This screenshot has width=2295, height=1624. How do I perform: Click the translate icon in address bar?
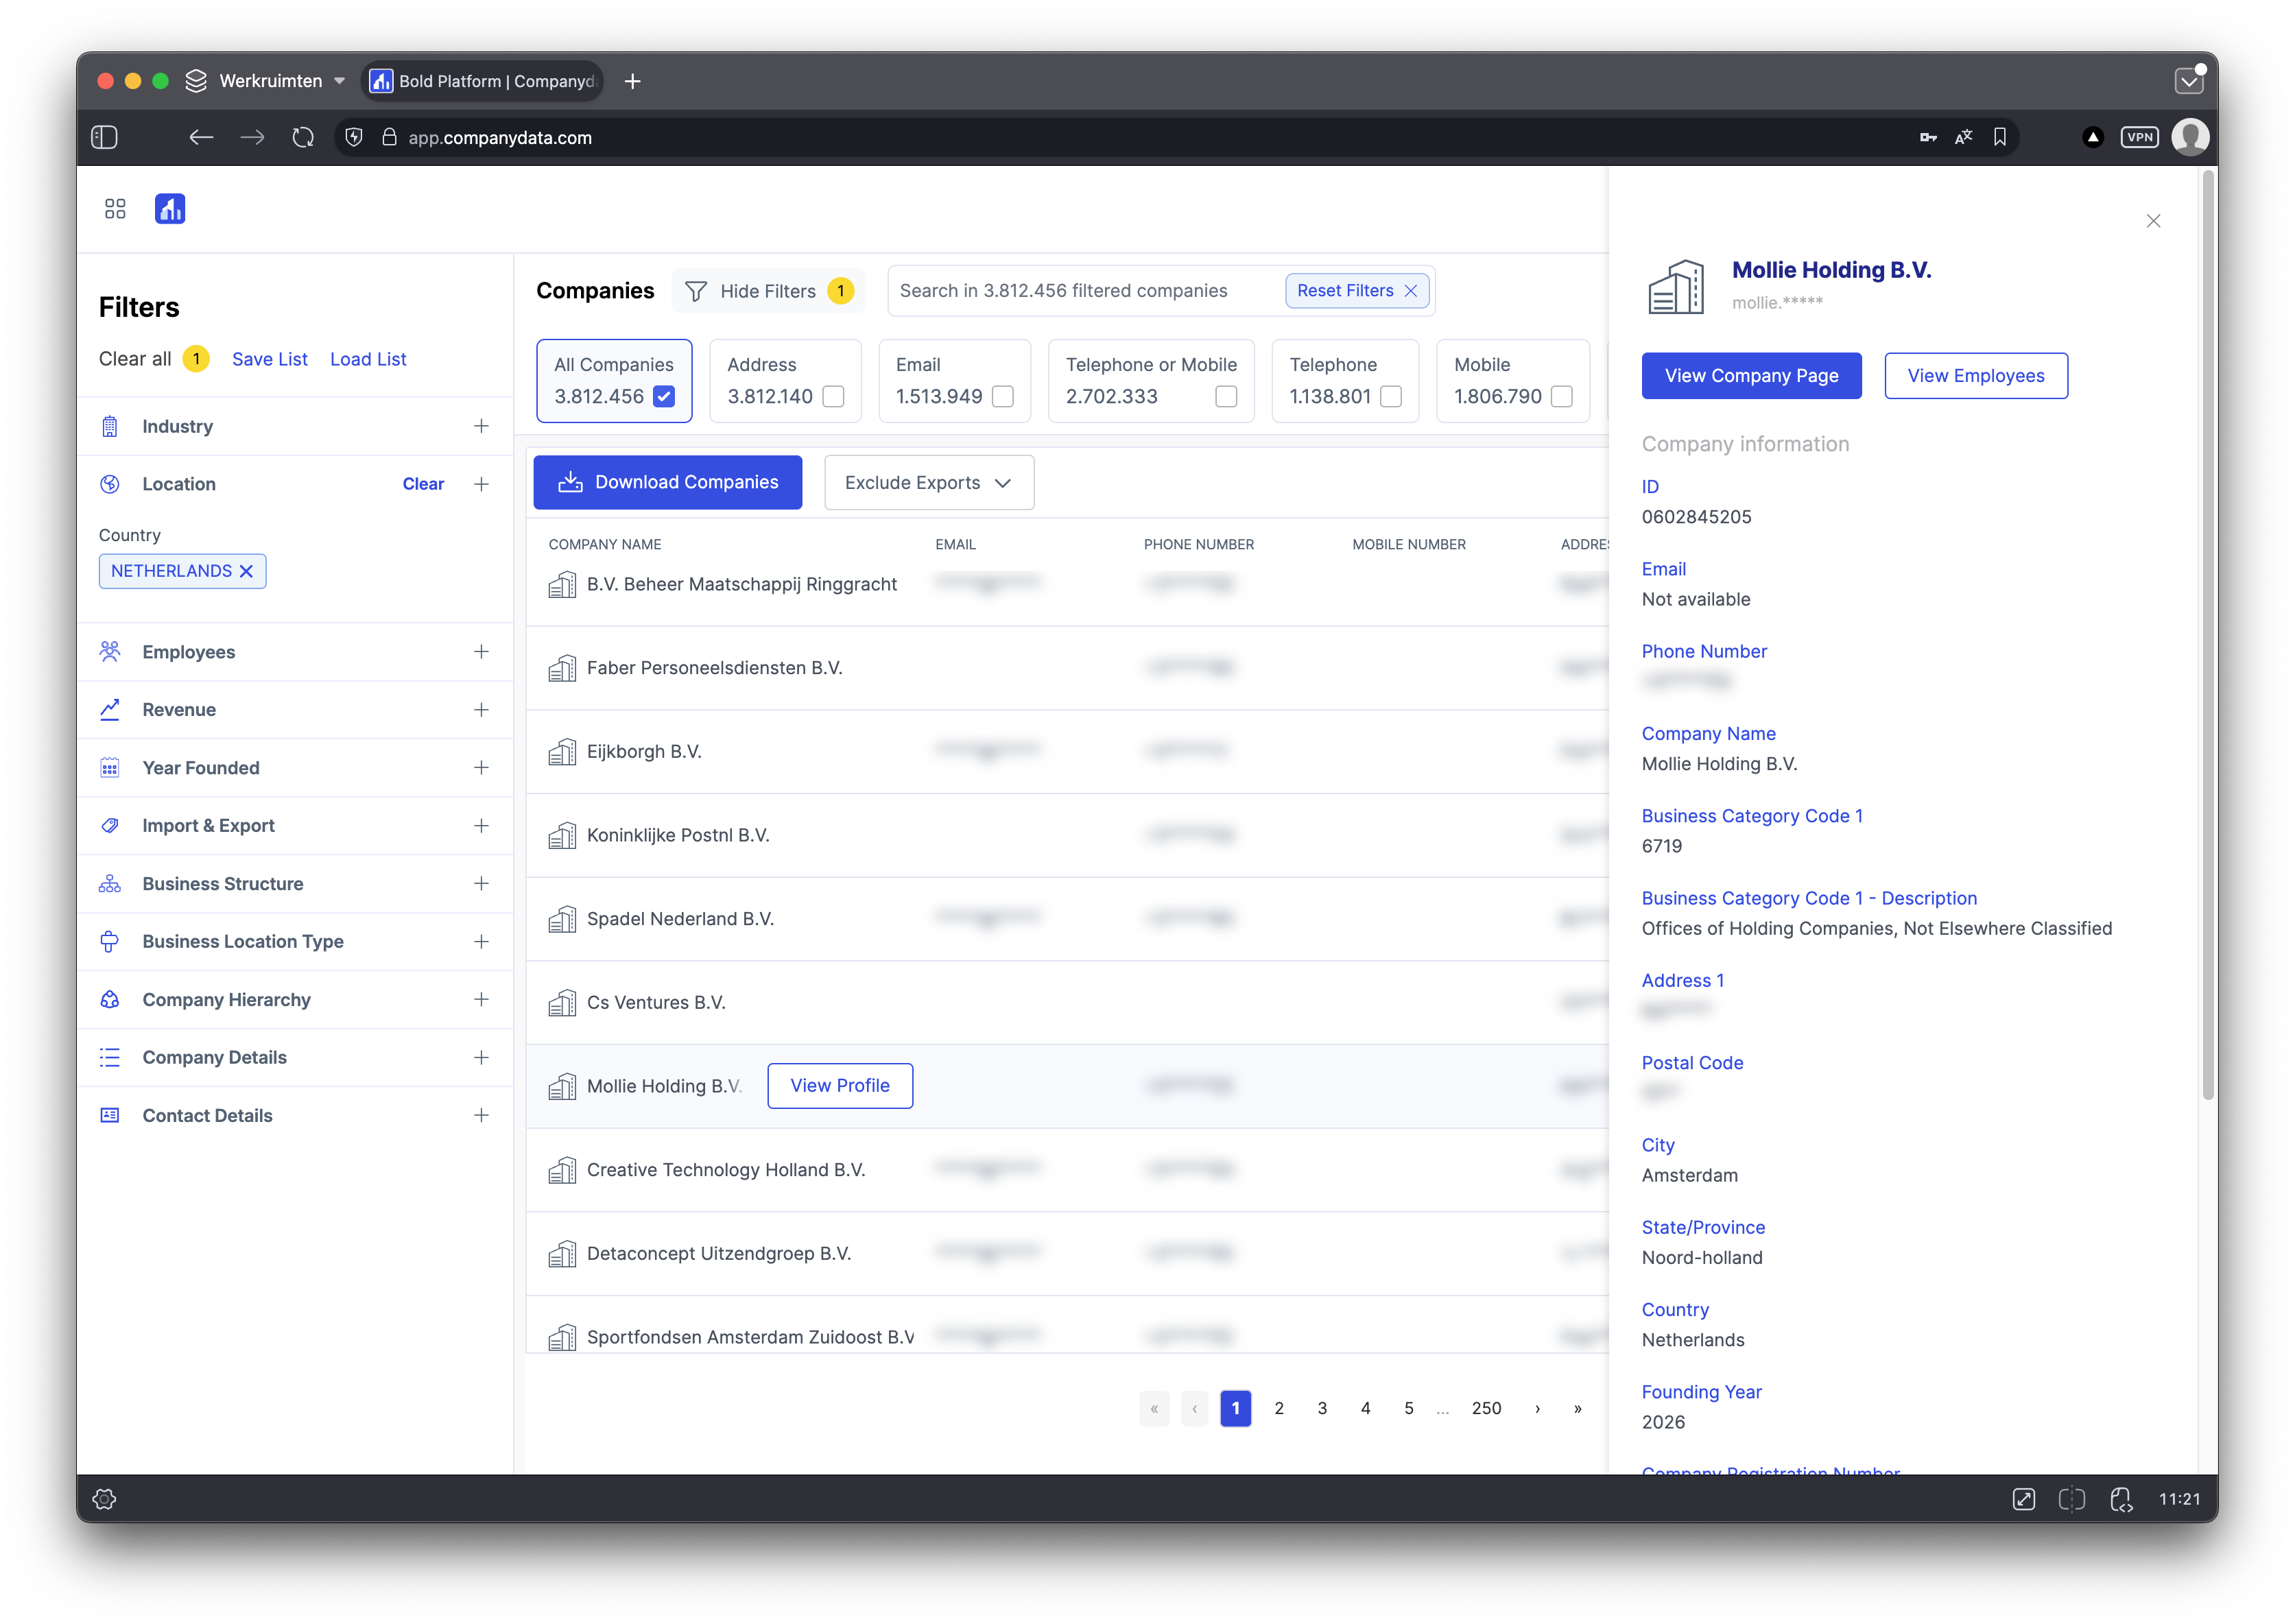[x=1963, y=137]
